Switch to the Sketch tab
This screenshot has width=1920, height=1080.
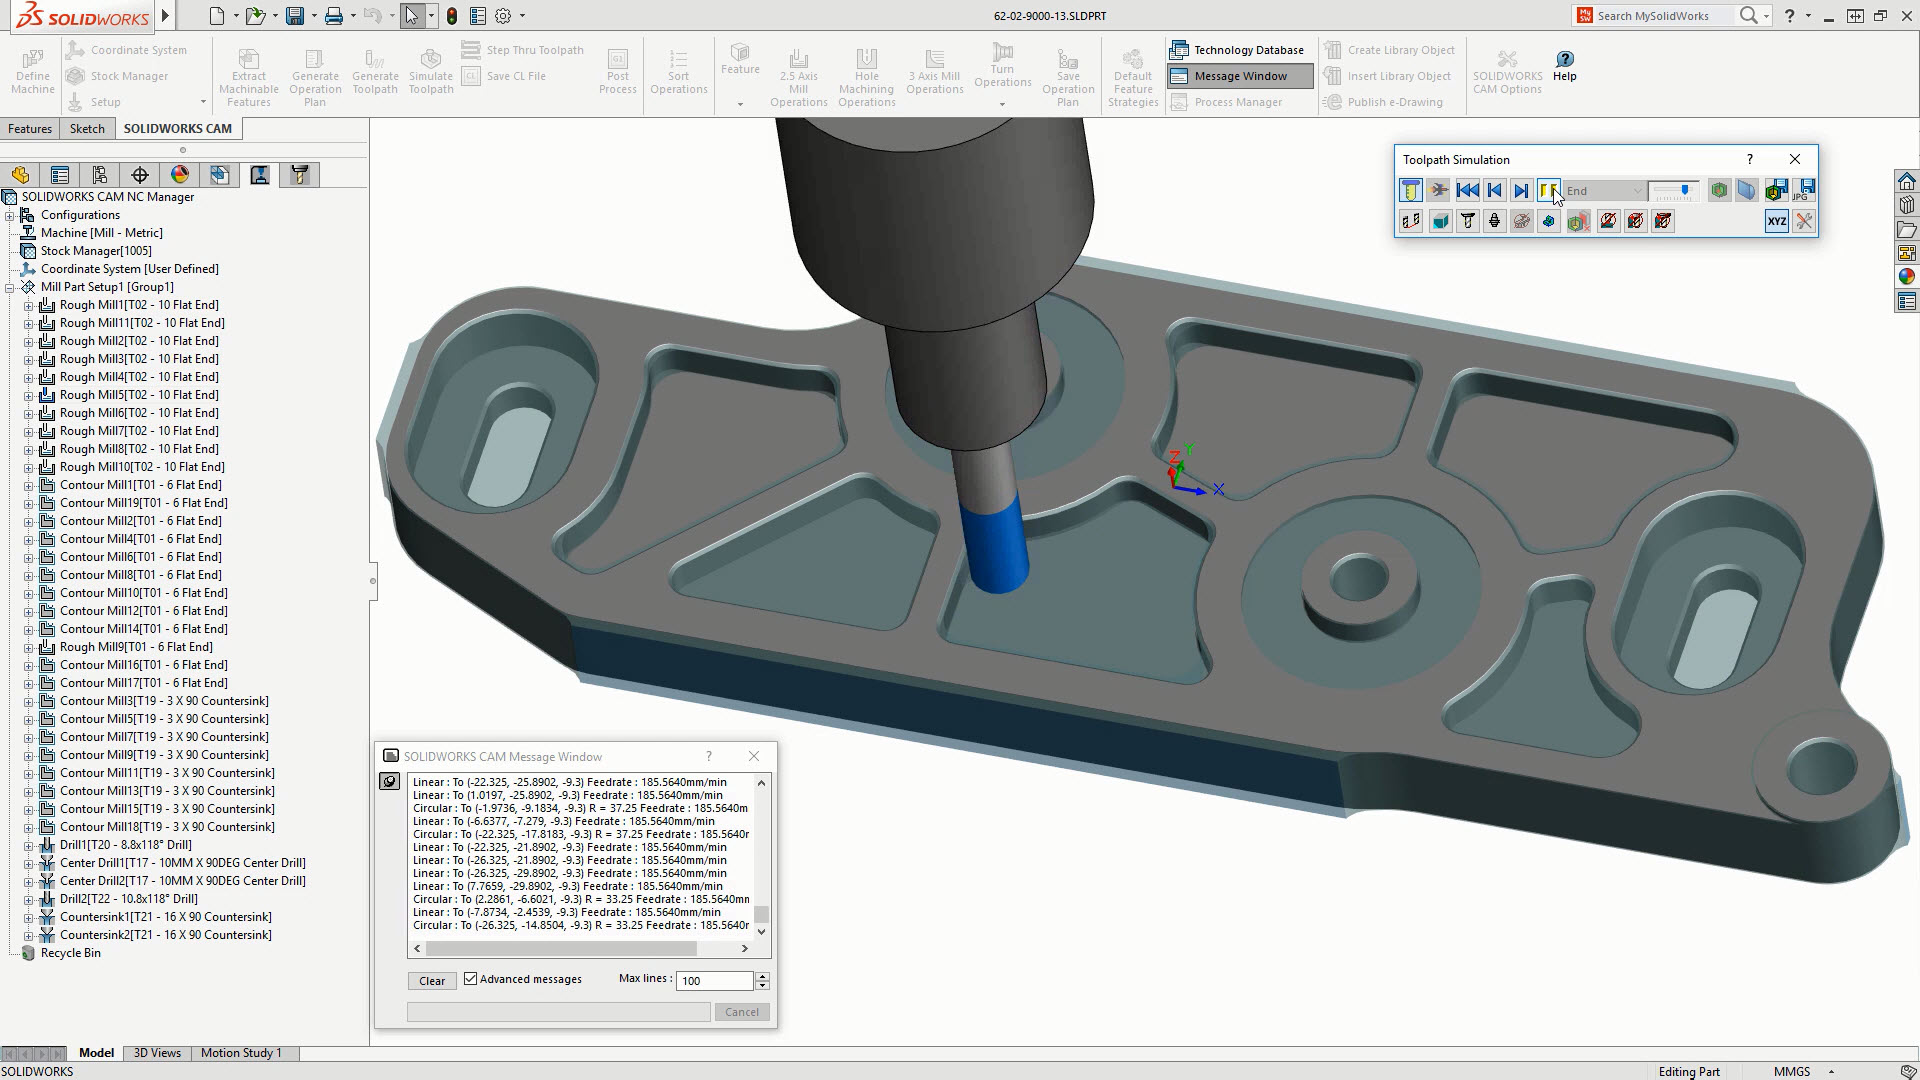(87, 129)
